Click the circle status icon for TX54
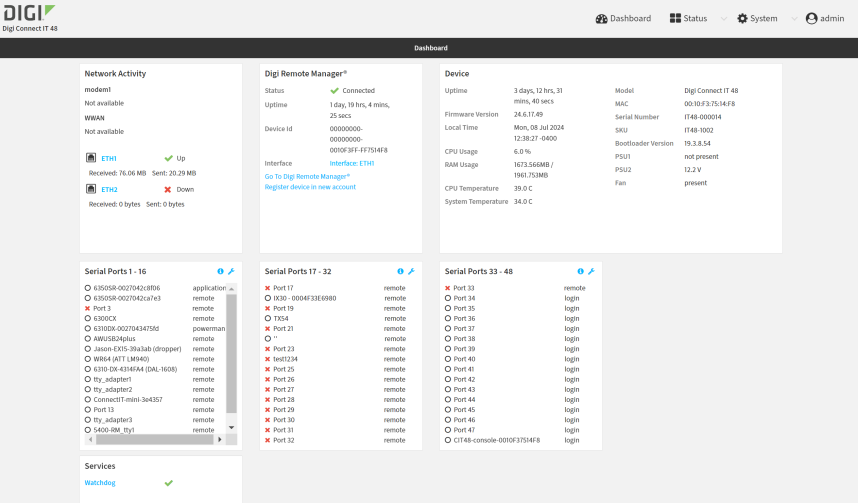Screen dimensions: 858x503 268,319
